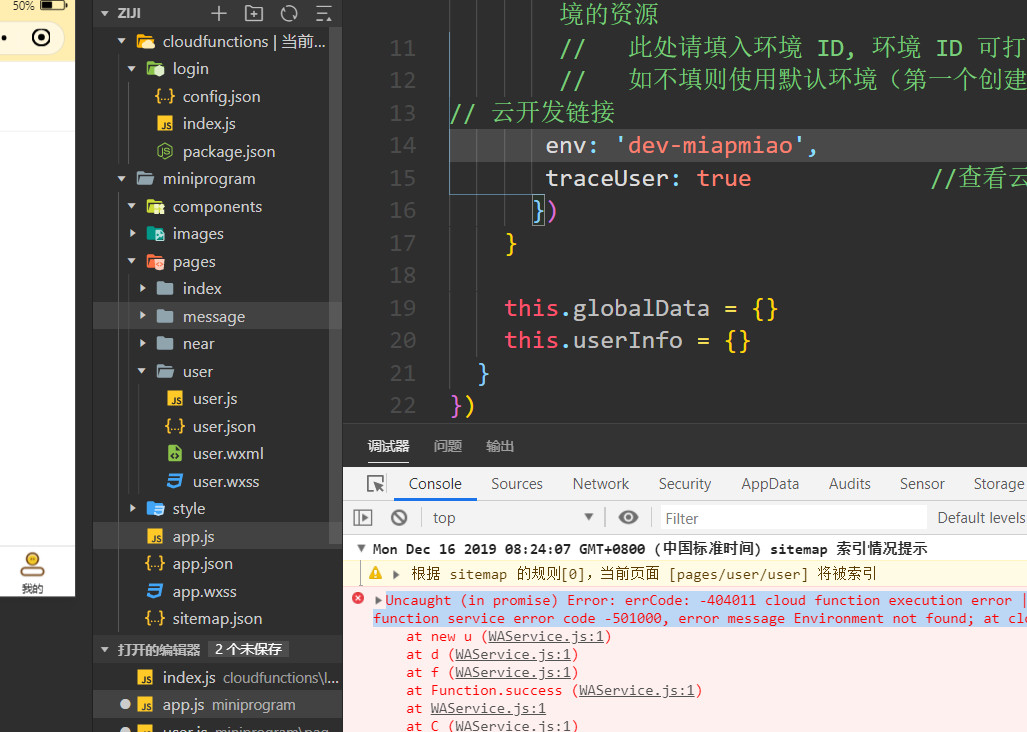Click the new folder icon in explorer
This screenshot has height=732, width=1027.
(x=254, y=13)
